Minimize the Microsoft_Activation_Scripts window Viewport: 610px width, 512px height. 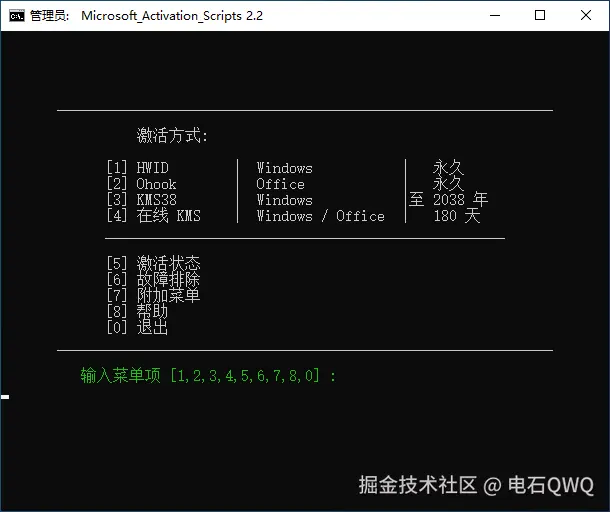(495, 16)
